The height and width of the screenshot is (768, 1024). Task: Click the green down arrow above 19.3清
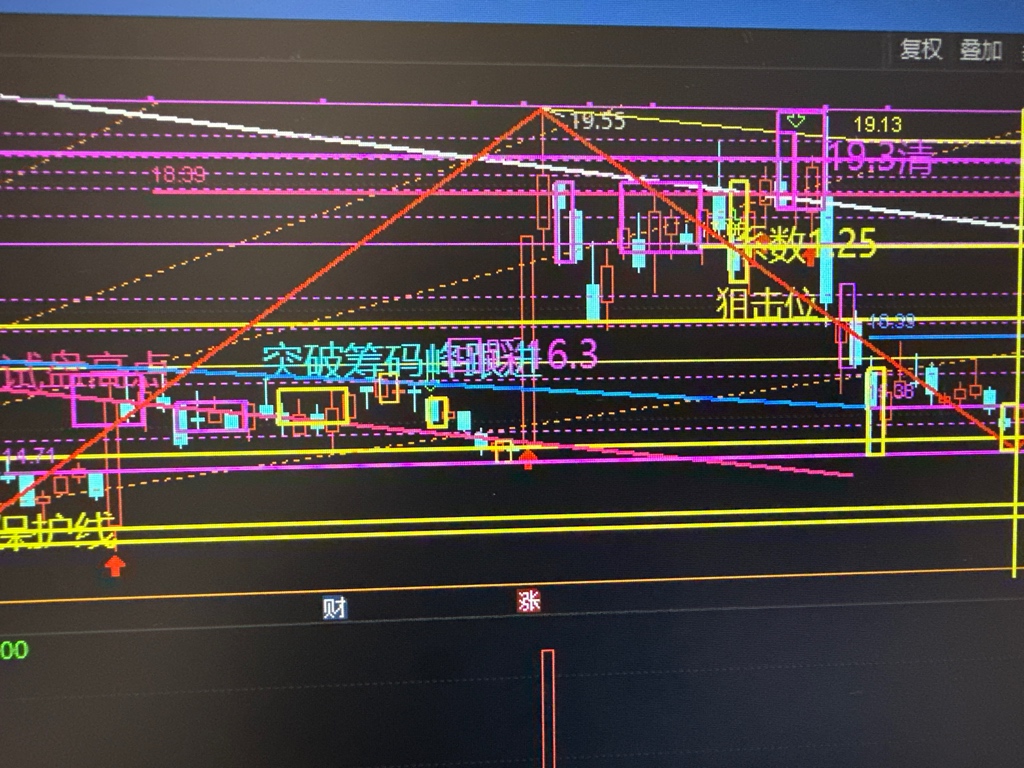795,120
